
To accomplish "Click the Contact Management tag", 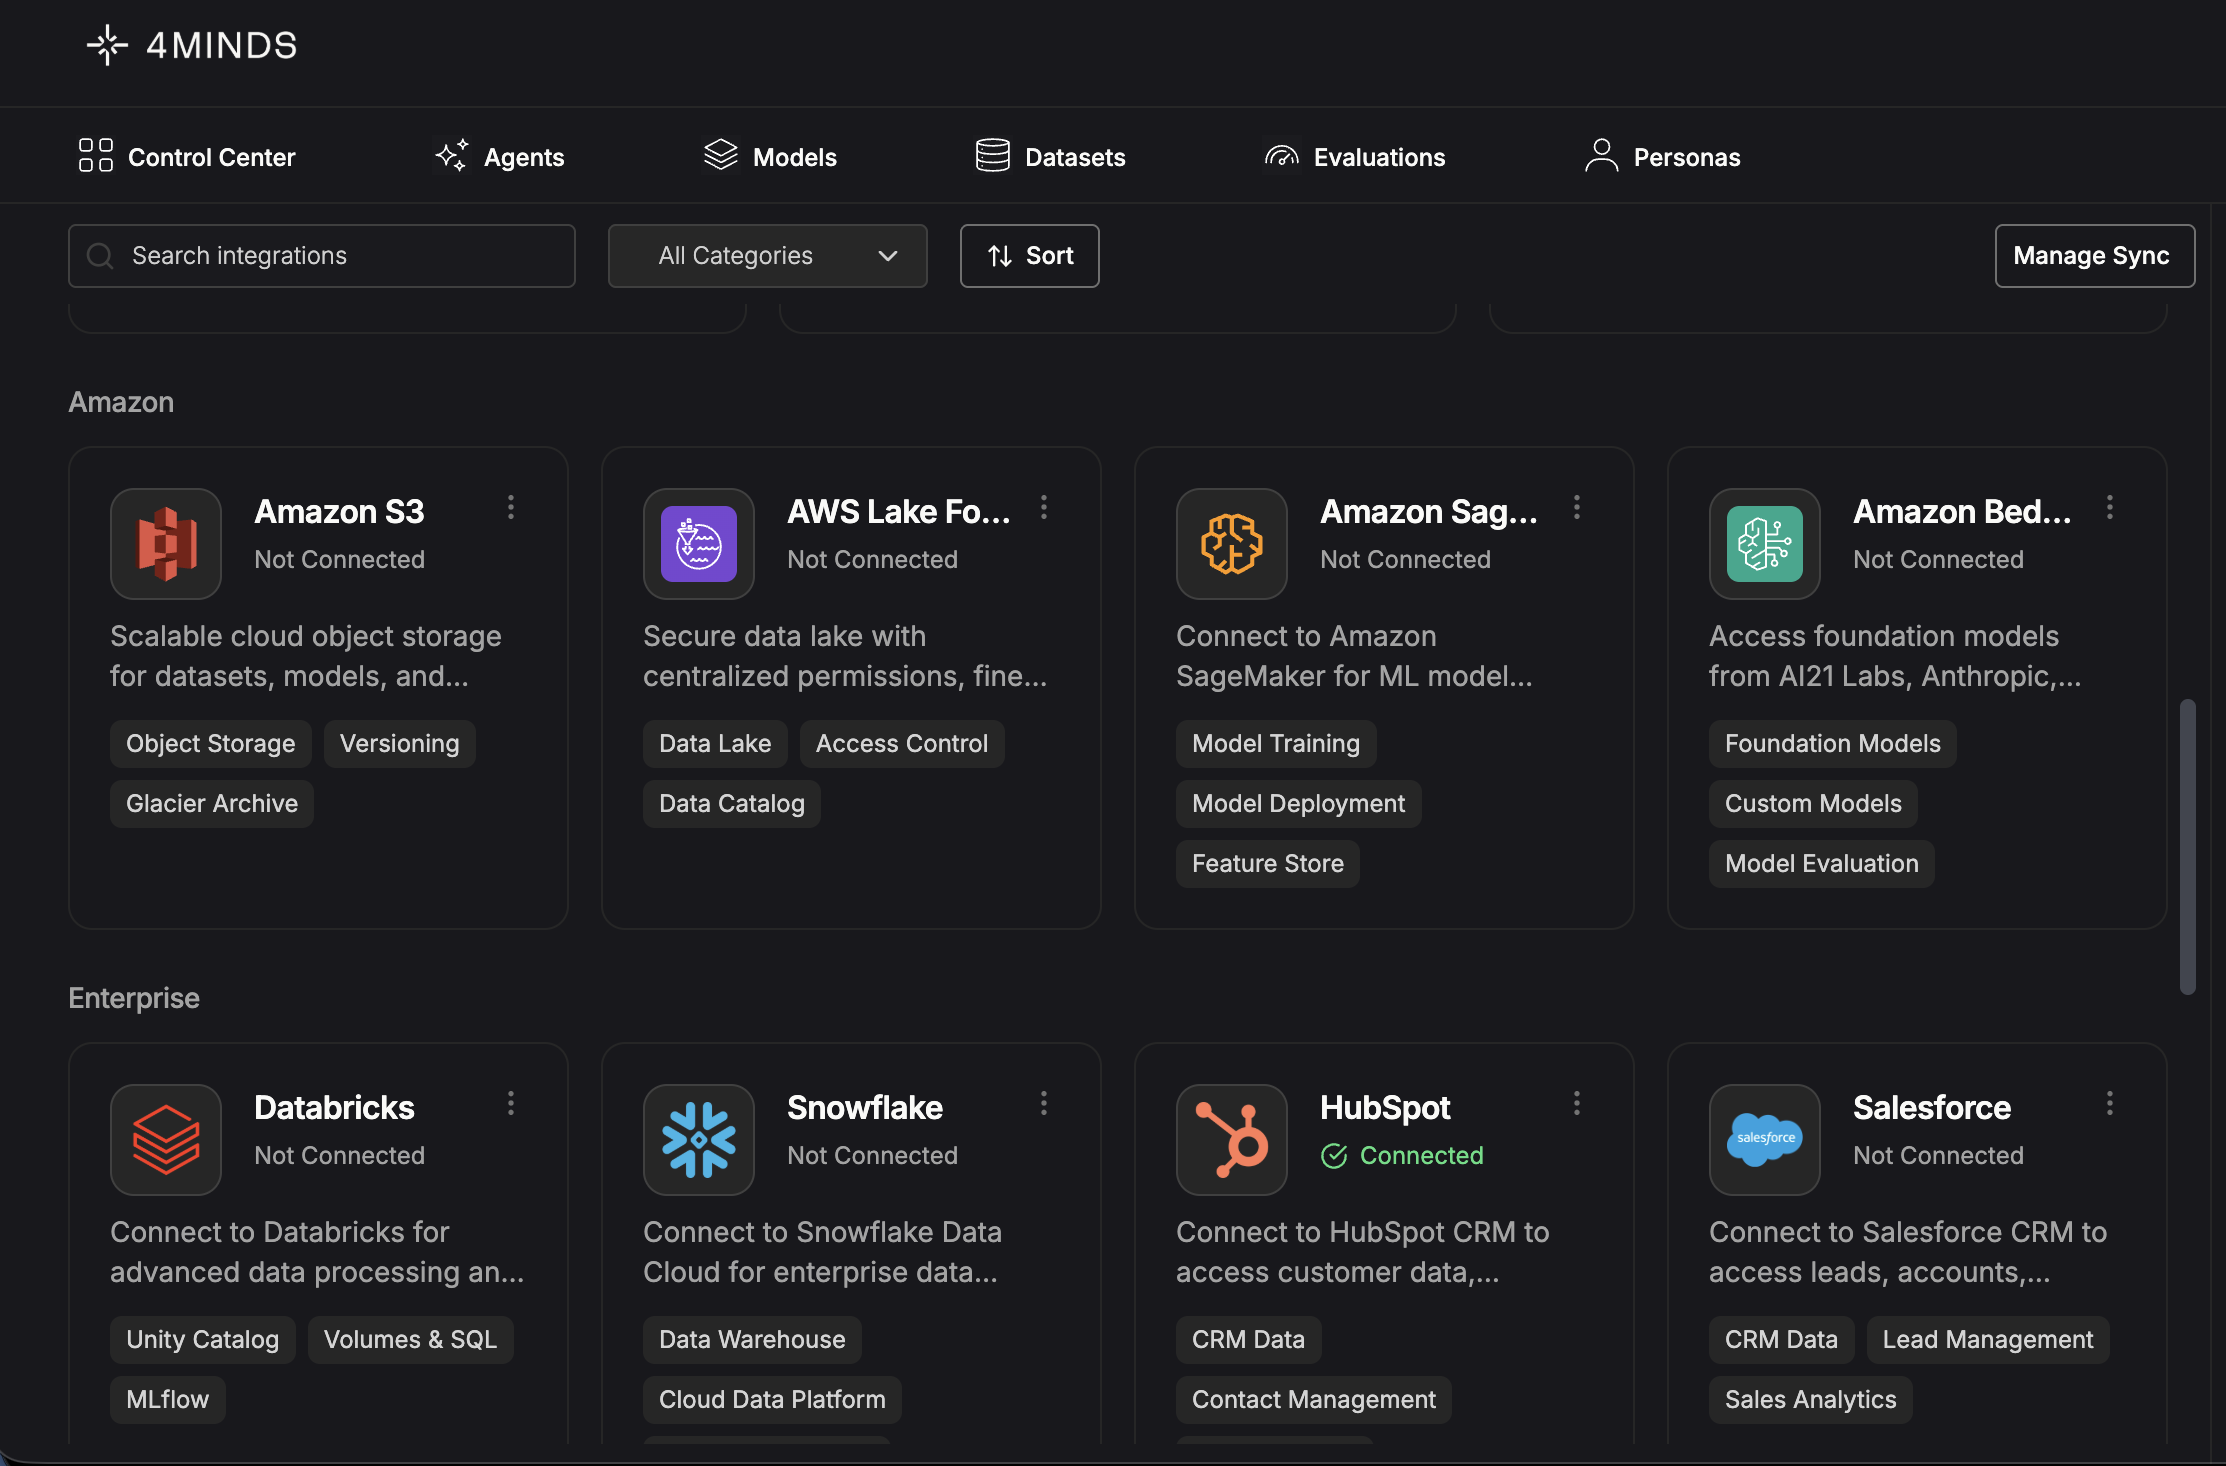I will (x=1314, y=1400).
